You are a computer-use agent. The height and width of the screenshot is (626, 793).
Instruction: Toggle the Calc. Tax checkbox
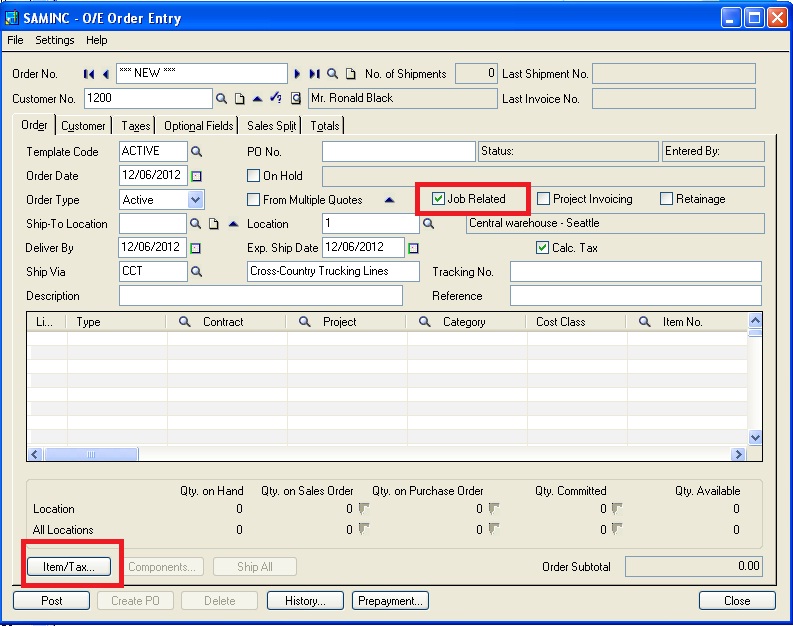click(x=542, y=248)
